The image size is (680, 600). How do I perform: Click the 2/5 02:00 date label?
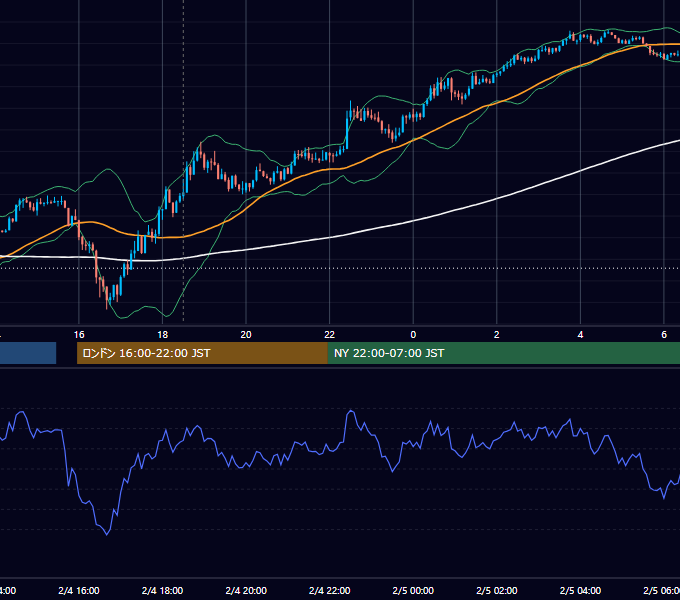(x=497, y=590)
